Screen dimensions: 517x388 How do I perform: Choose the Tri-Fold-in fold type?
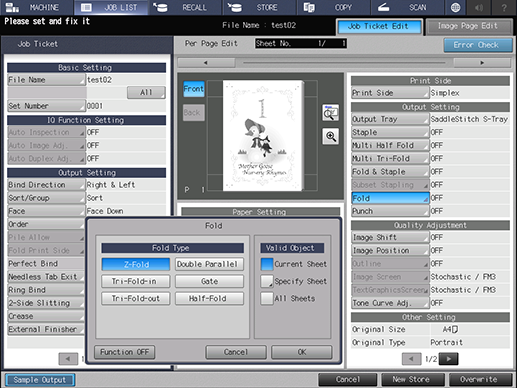136,281
